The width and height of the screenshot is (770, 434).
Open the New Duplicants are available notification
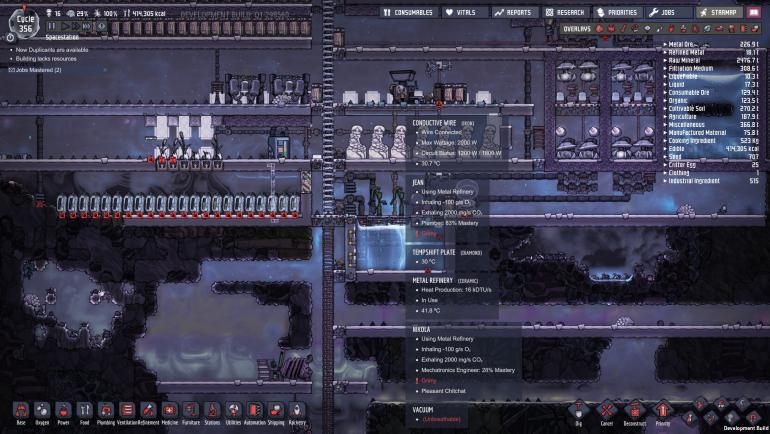(x=45, y=49)
